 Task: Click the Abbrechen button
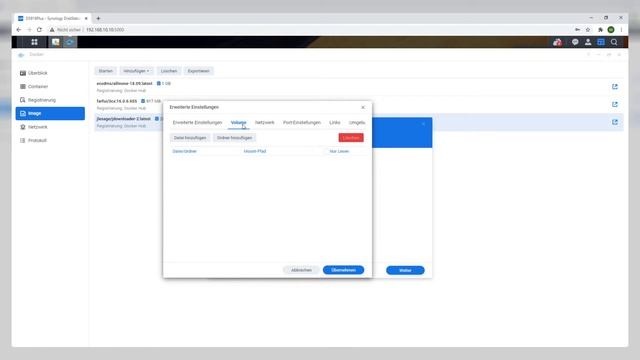click(301, 270)
